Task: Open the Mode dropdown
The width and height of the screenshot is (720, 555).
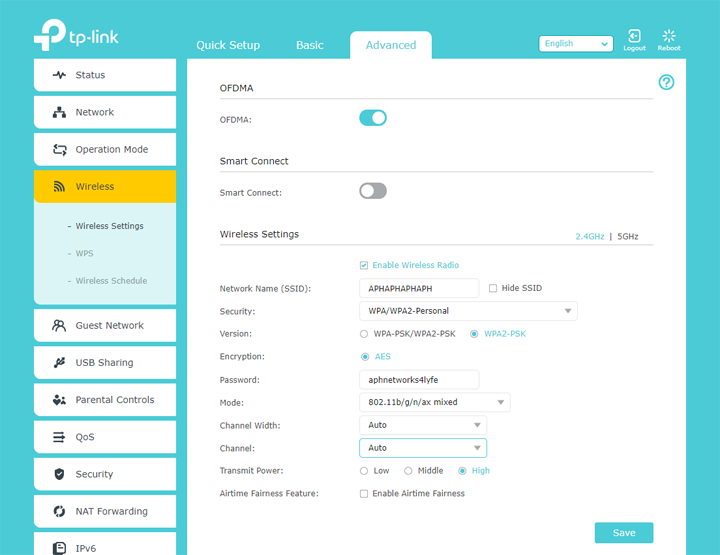Action: click(434, 402)
